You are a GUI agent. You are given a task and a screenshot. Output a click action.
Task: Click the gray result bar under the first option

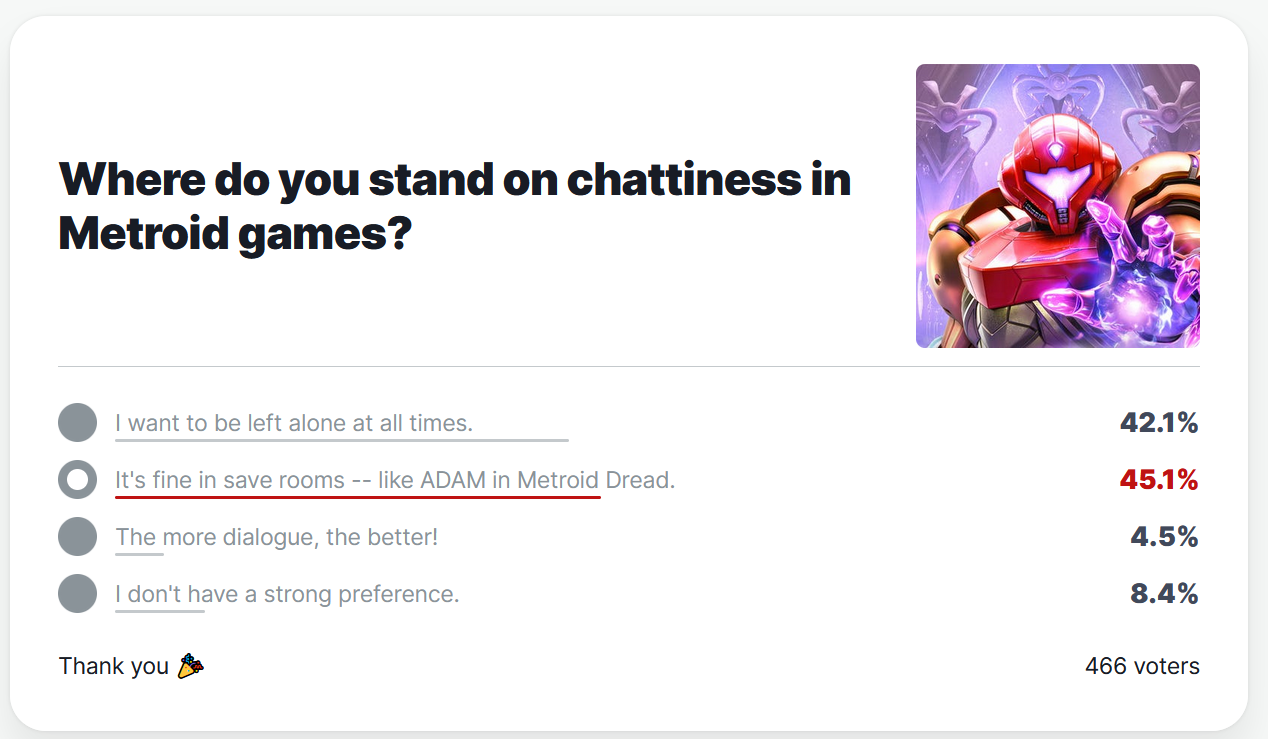341,439
